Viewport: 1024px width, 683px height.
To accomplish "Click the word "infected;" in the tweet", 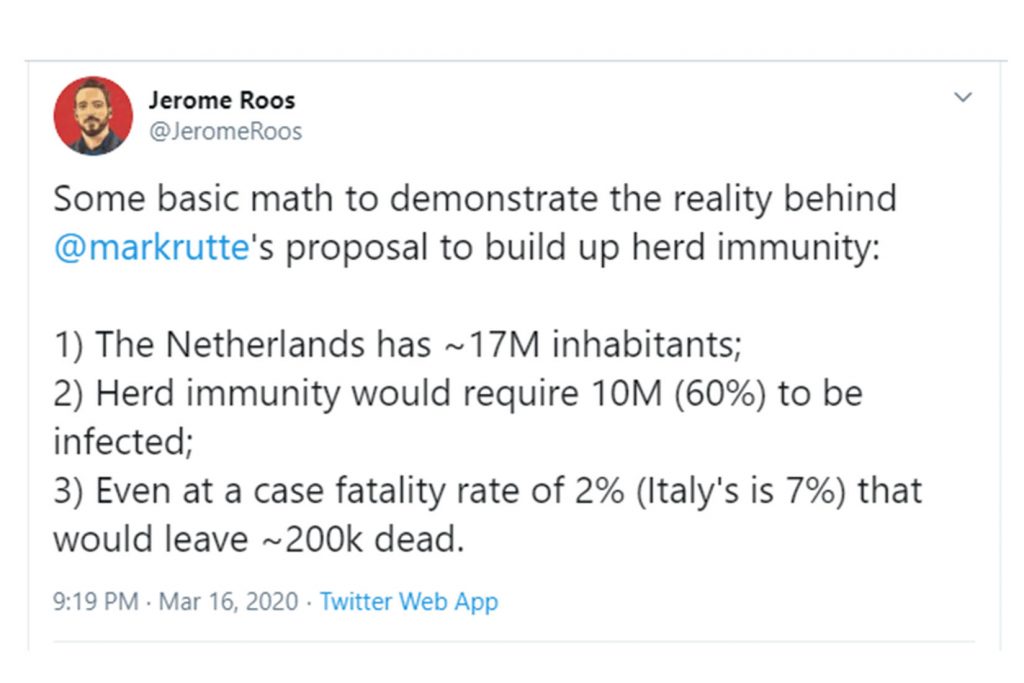I will 121,441.
